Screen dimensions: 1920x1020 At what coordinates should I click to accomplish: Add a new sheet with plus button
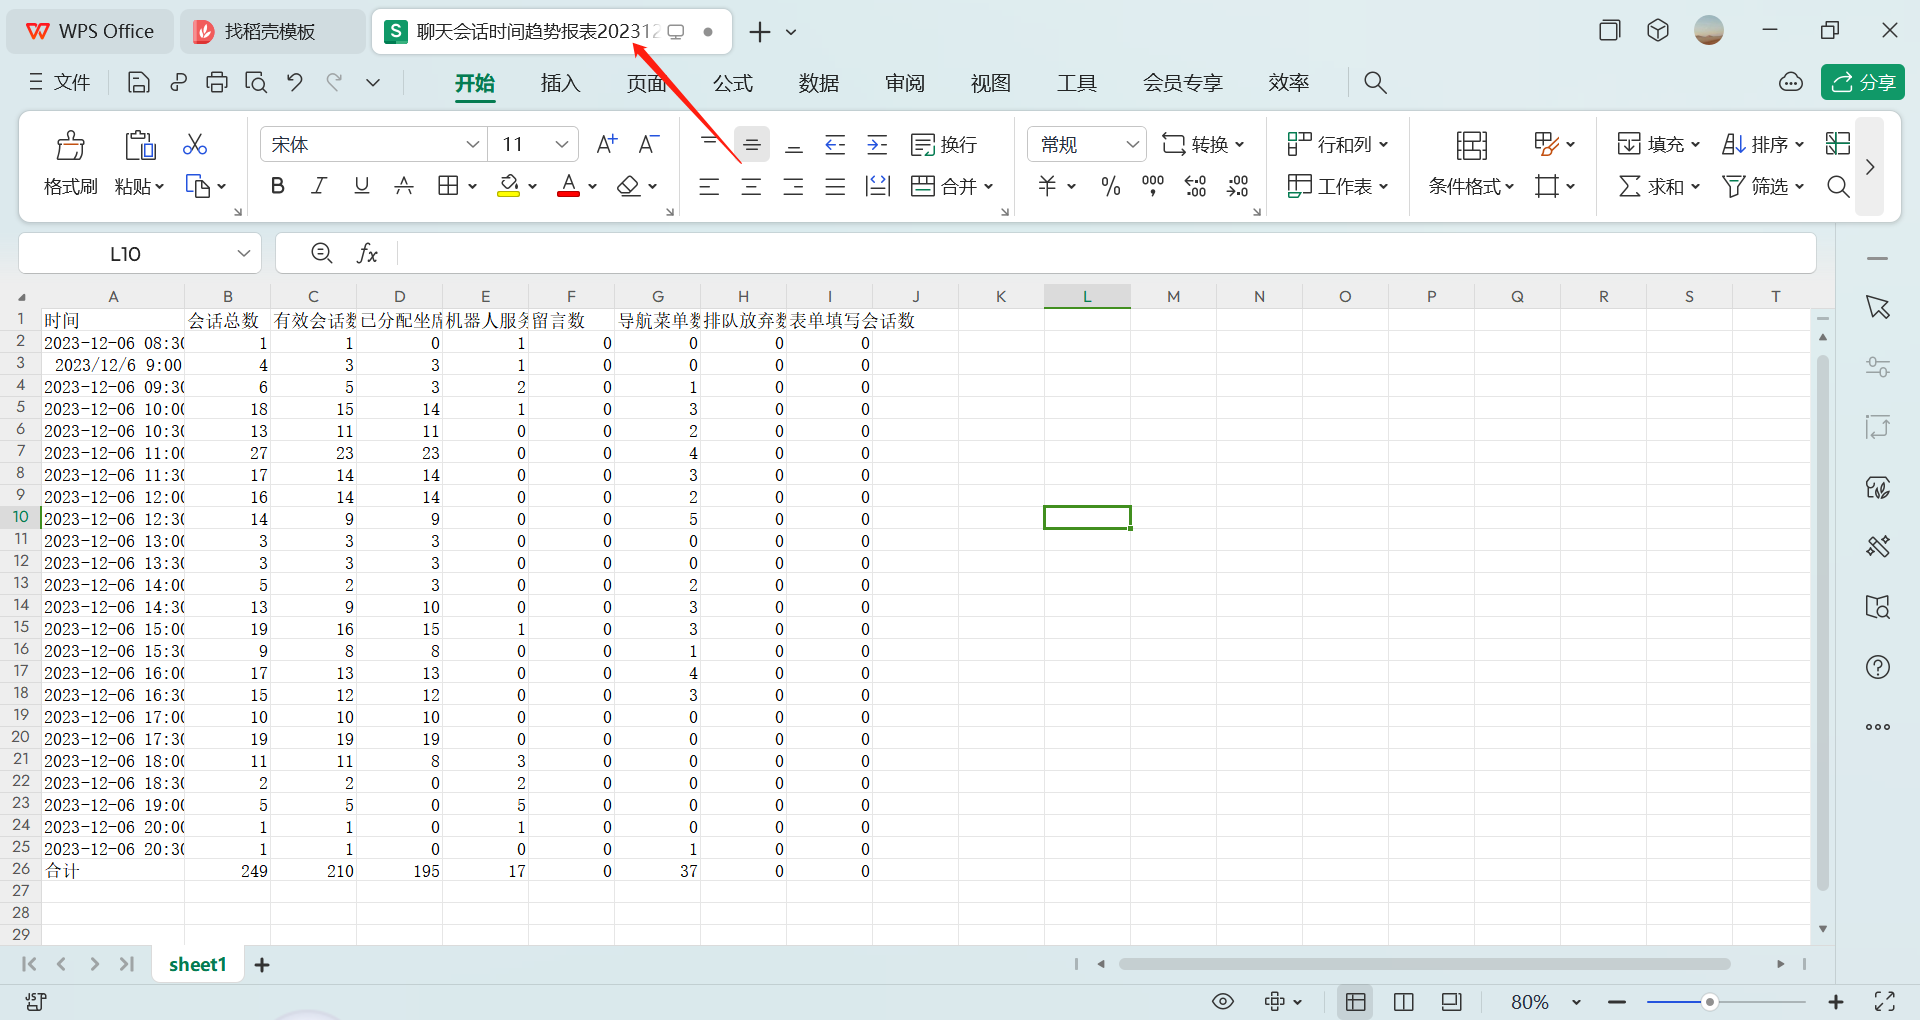point(262,965)
